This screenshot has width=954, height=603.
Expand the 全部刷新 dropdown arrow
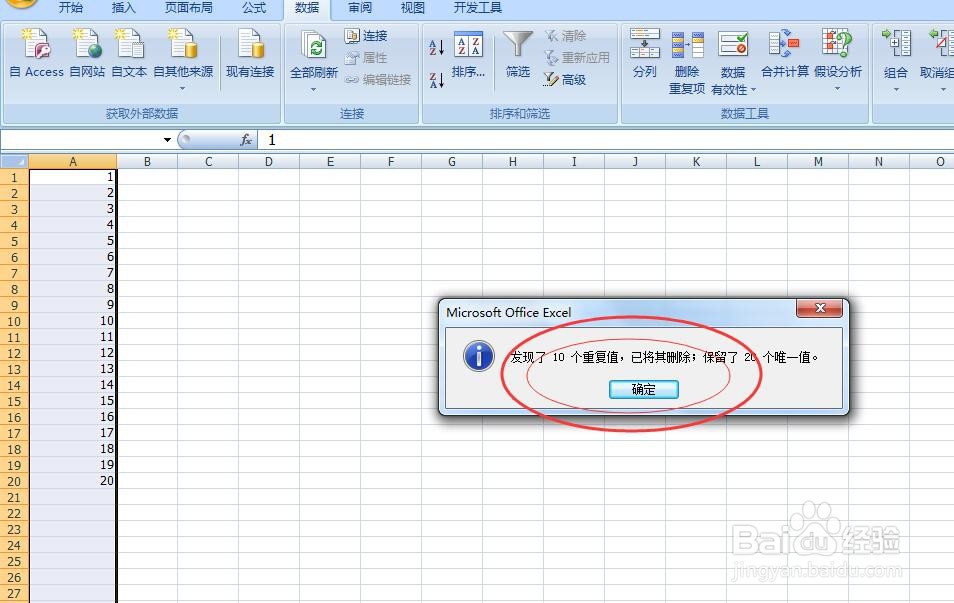click(313, 87)
